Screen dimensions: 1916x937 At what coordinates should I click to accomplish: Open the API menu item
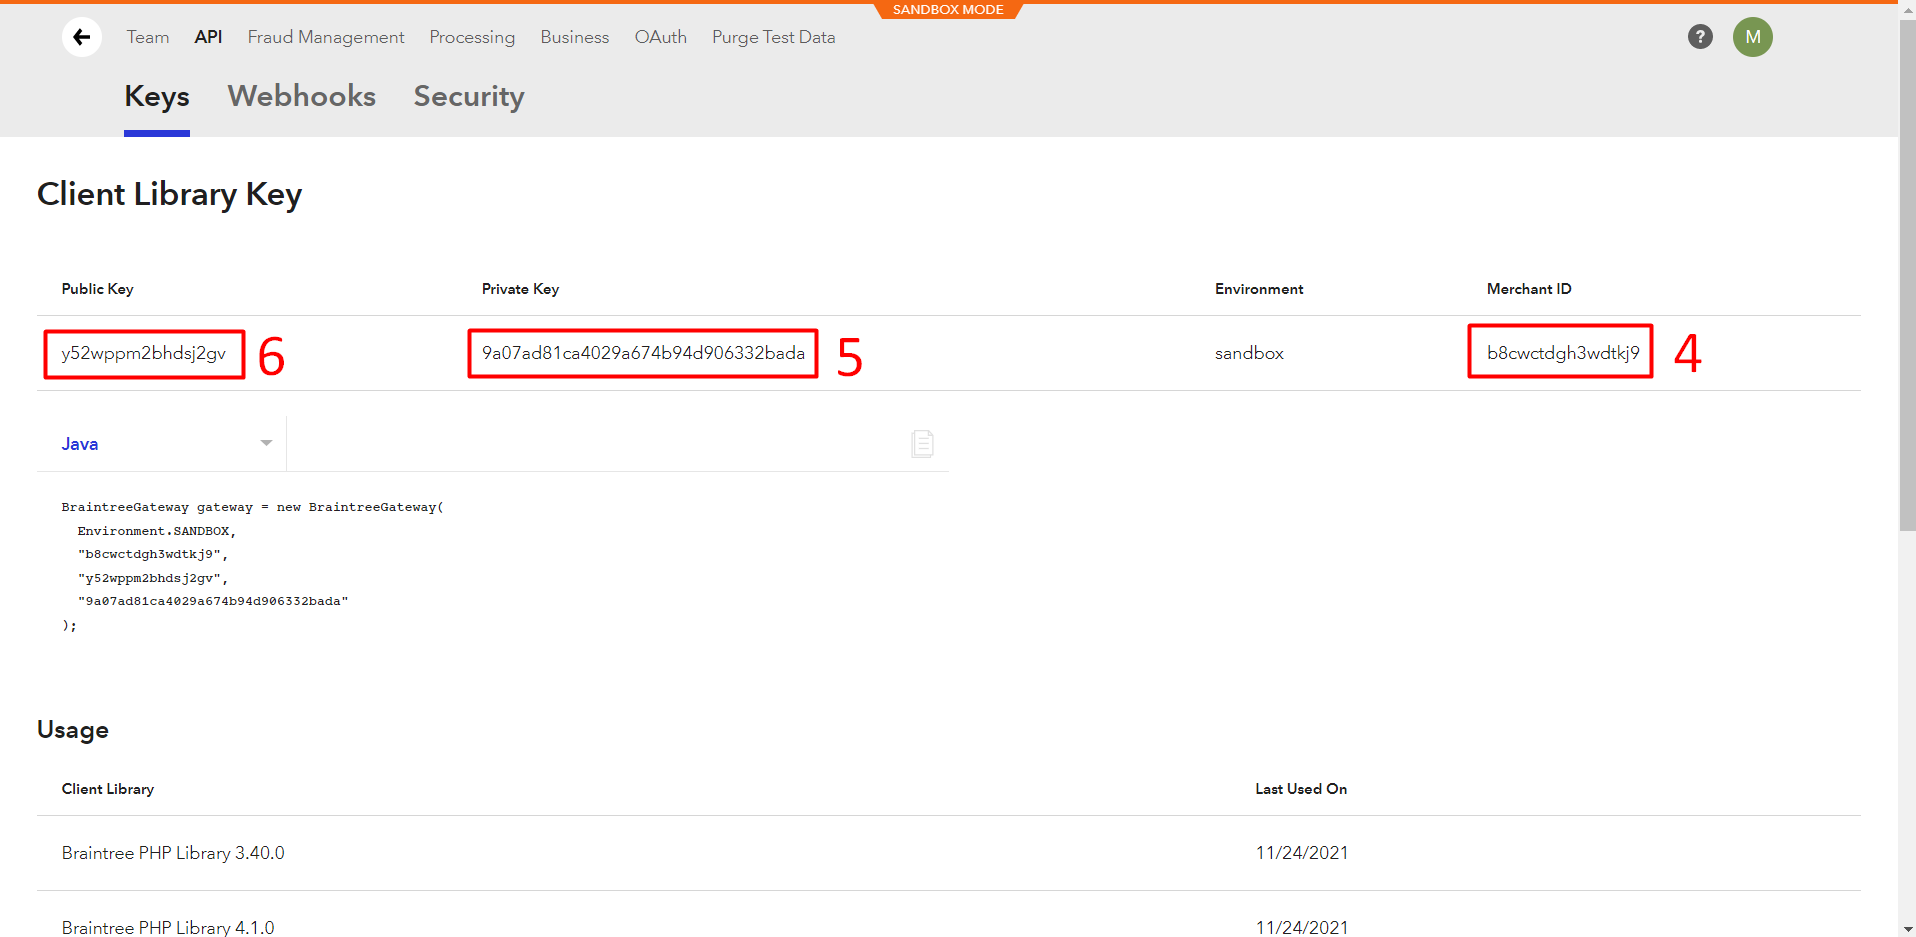tap(208, 37)
